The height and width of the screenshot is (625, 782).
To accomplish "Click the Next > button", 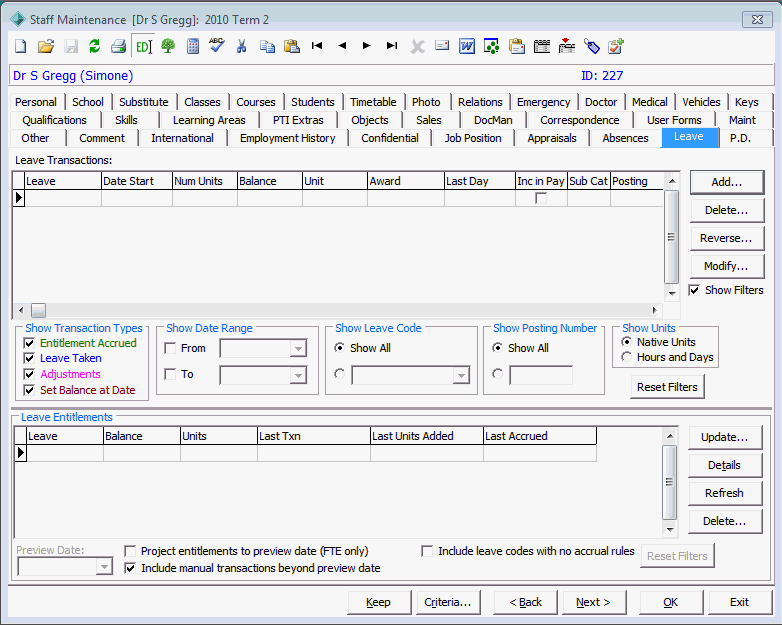I will coord(593,603).
